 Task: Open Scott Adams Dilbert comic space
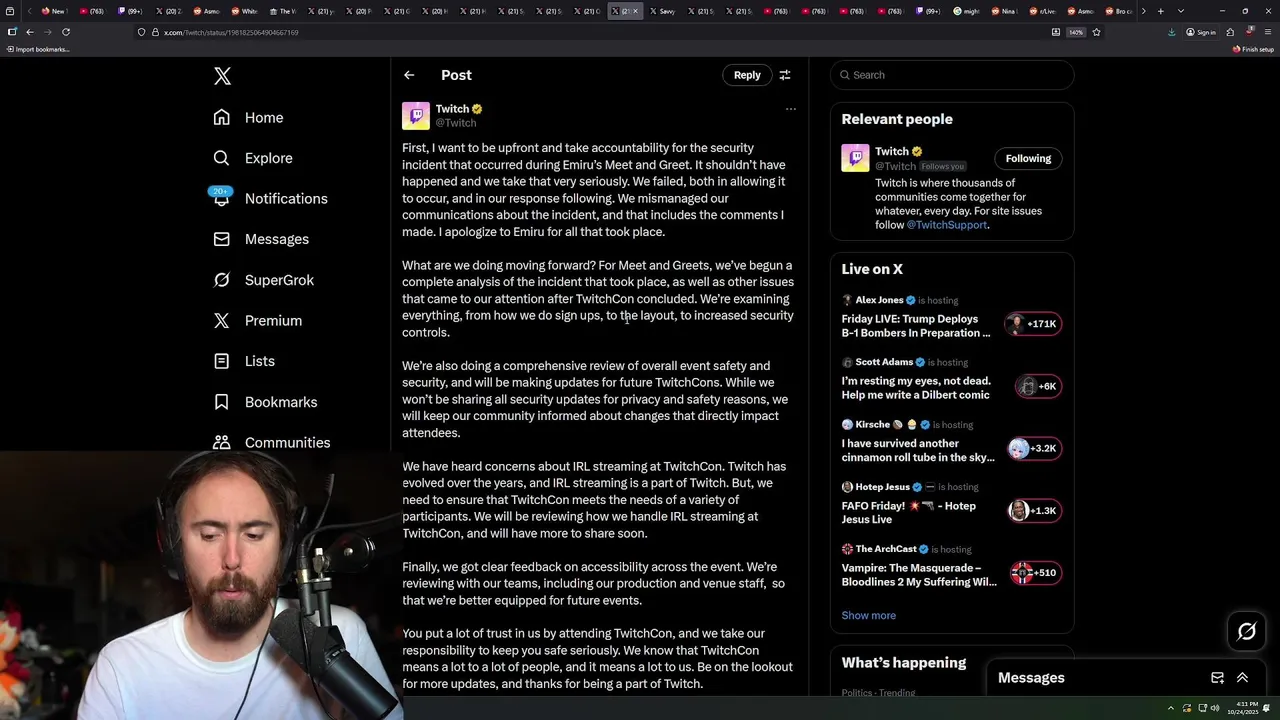coord(916,388)
